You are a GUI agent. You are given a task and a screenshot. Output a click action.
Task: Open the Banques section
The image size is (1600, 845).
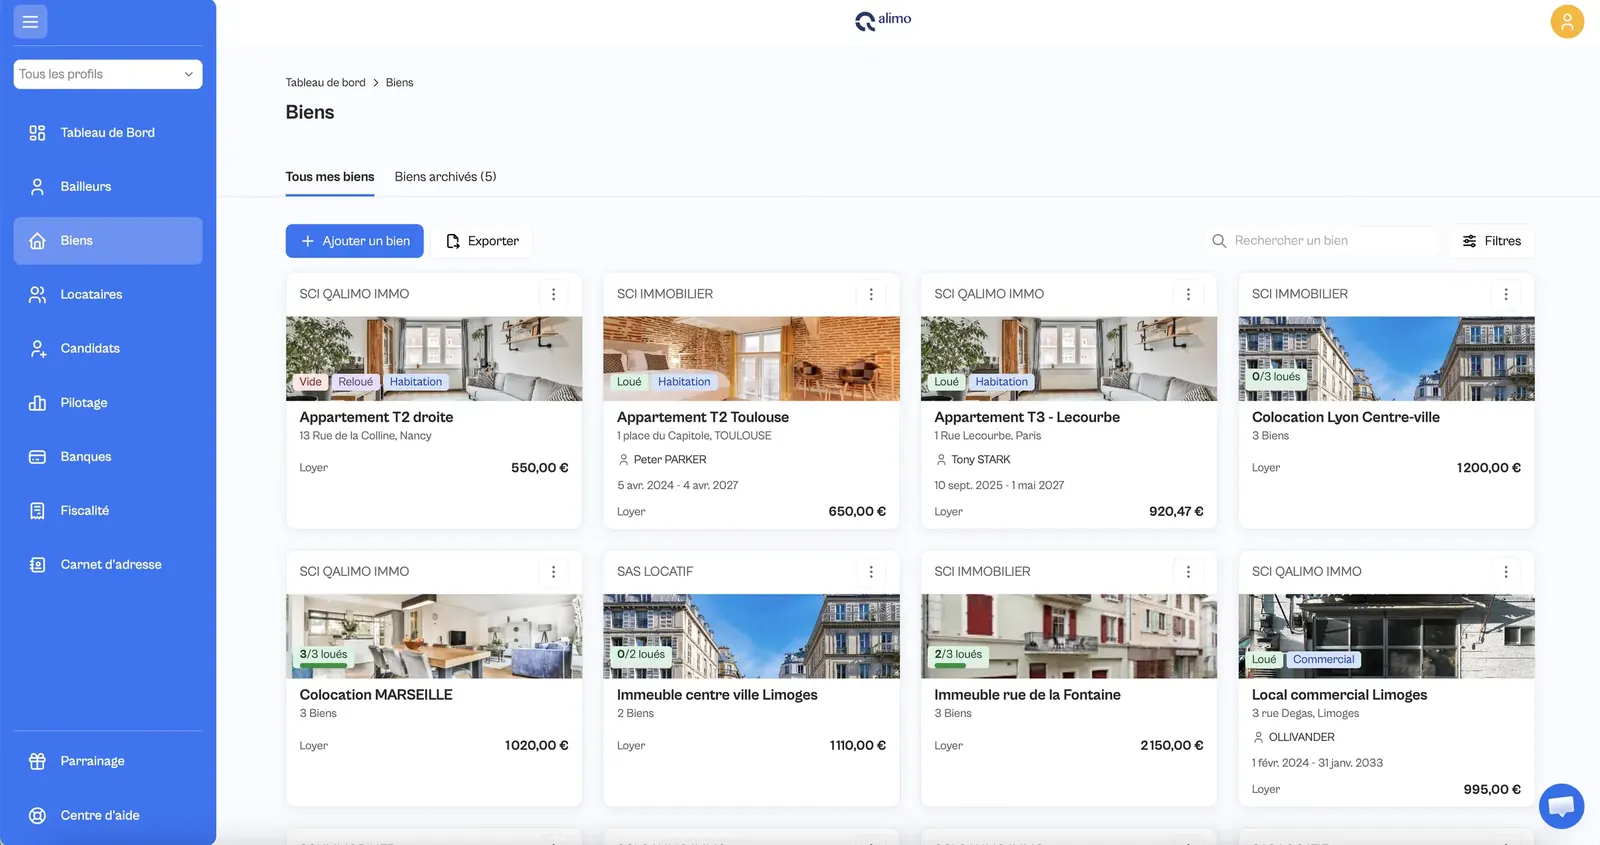click(x=108, y=457)
